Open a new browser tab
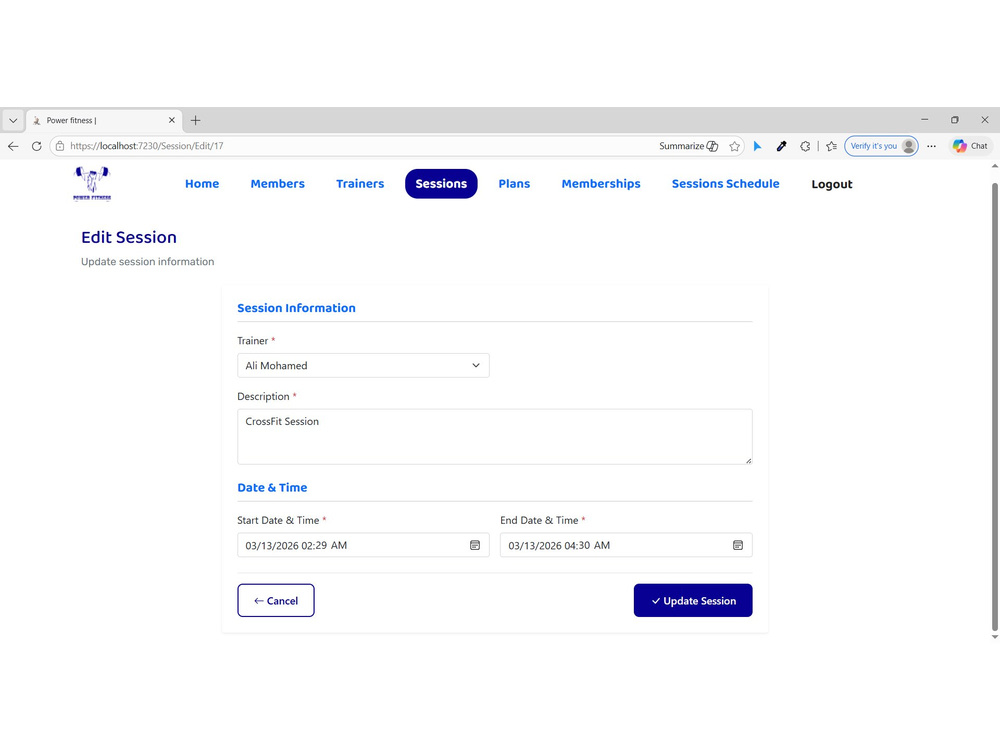 [196, 121]
